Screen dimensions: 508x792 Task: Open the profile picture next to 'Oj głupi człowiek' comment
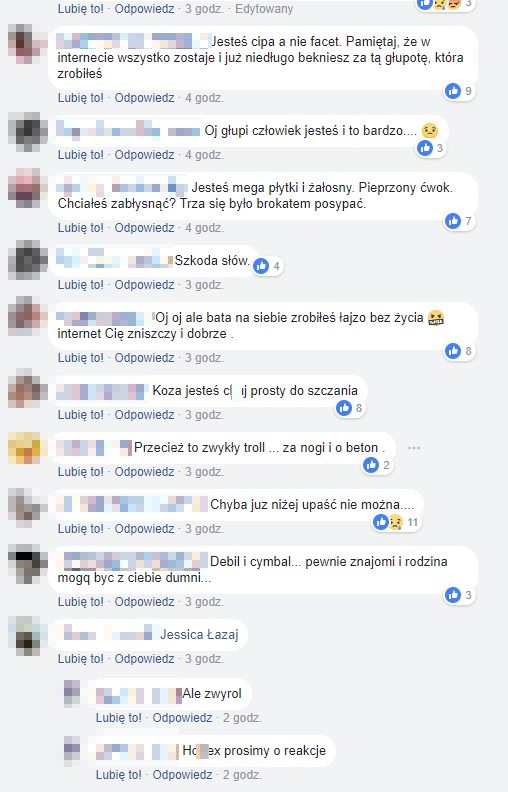point(25,131)
